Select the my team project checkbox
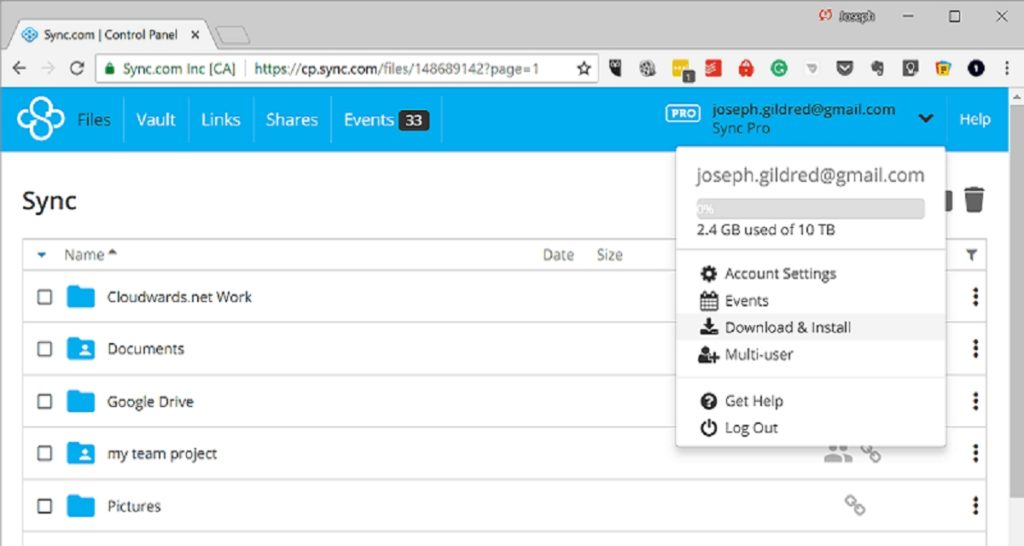This screenshot has width=1024, height=546. click(x=45, y=454)
